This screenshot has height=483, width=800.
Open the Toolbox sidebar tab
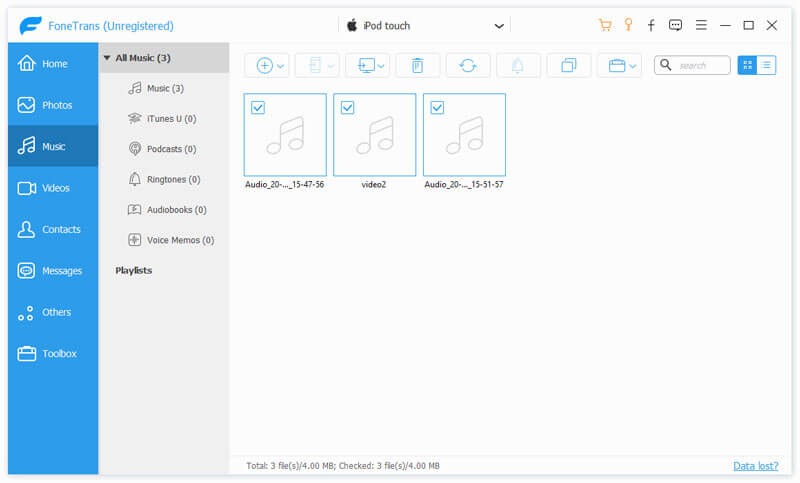tap(52, 353)
